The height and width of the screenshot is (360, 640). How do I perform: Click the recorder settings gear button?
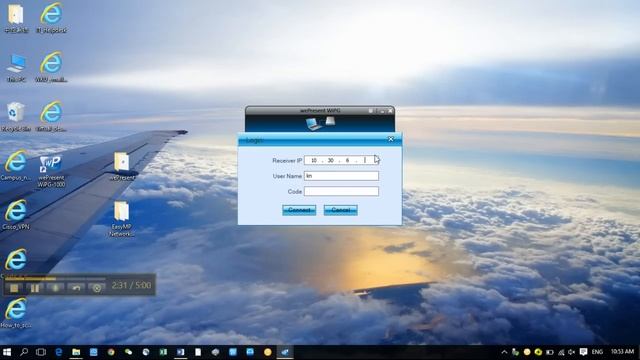[97, 288]
